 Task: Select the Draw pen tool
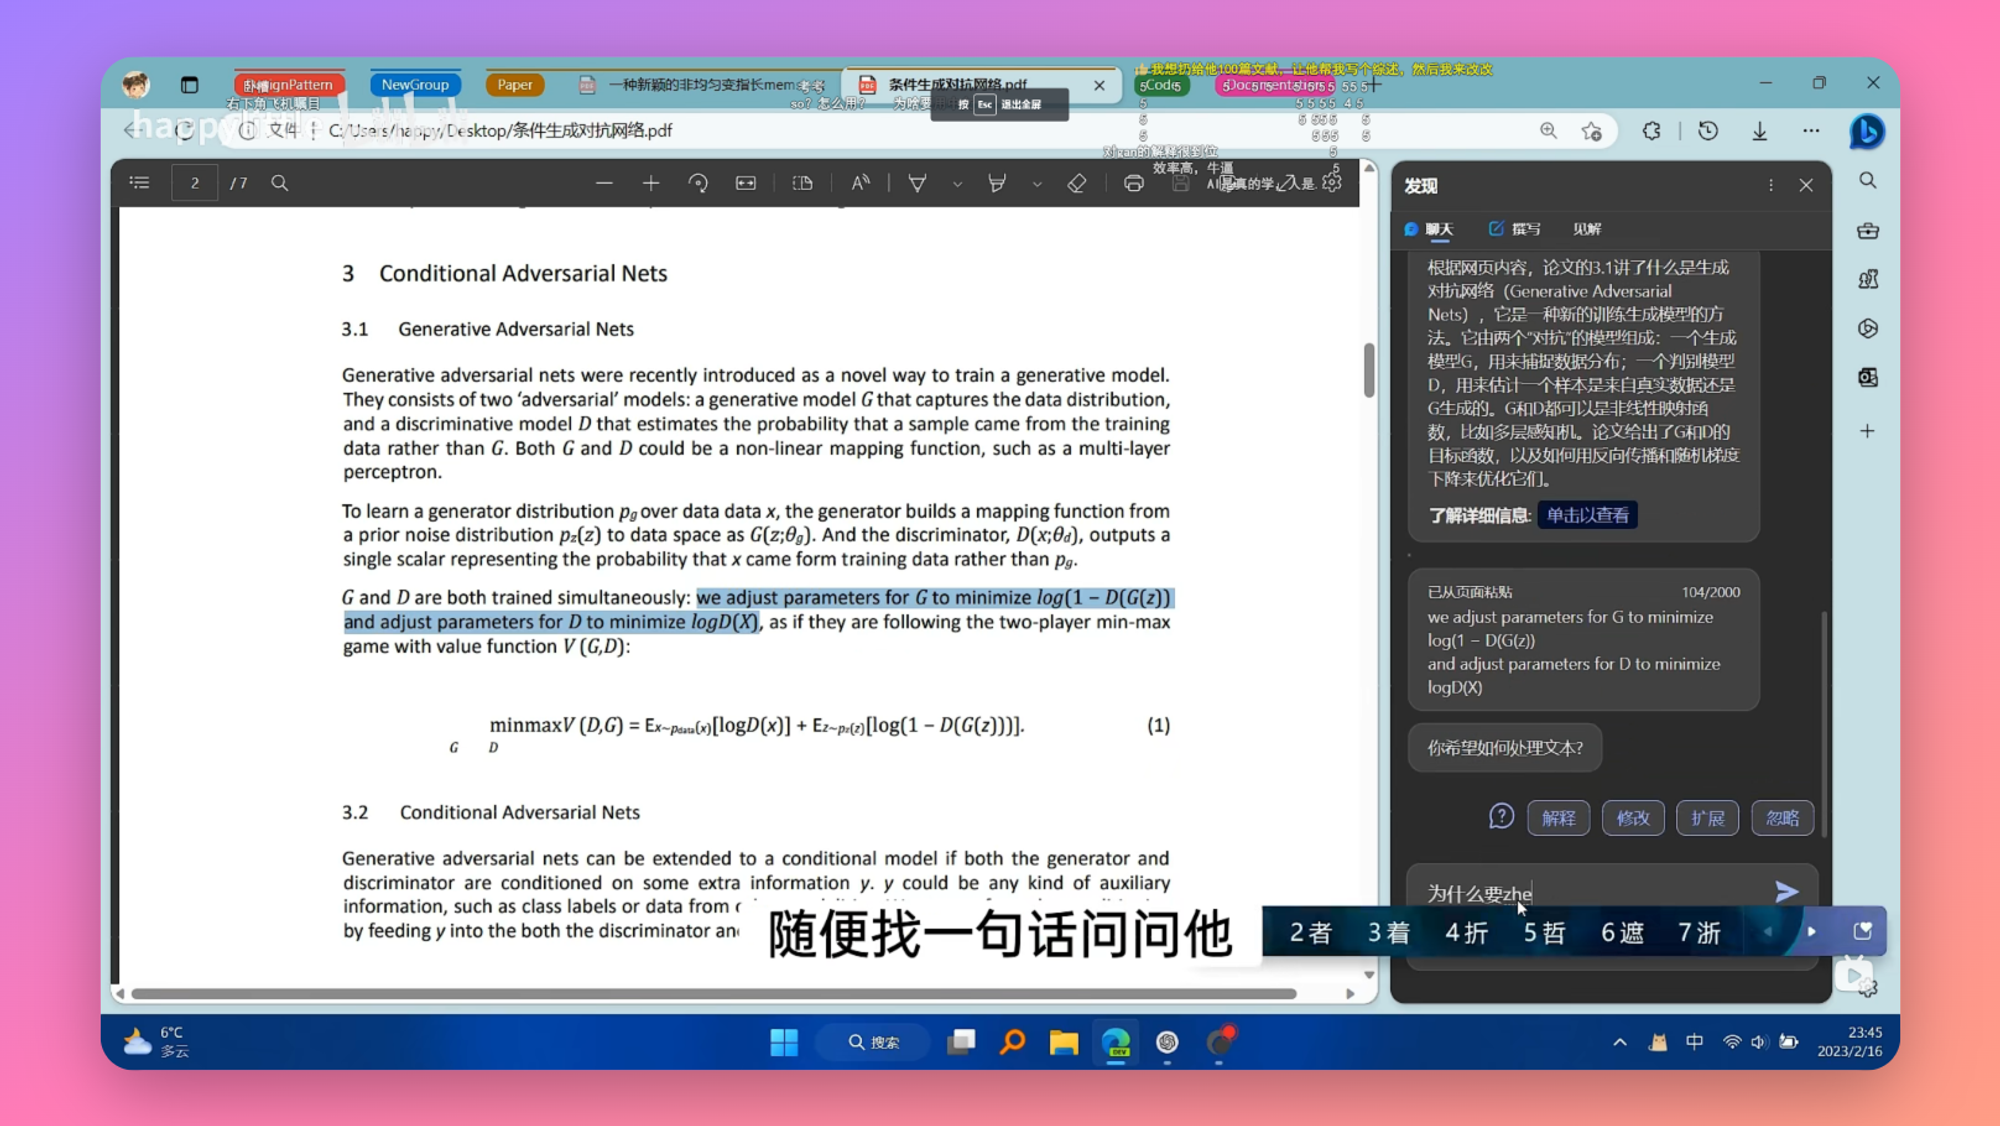pyautogui.click(x=917, y=183)
